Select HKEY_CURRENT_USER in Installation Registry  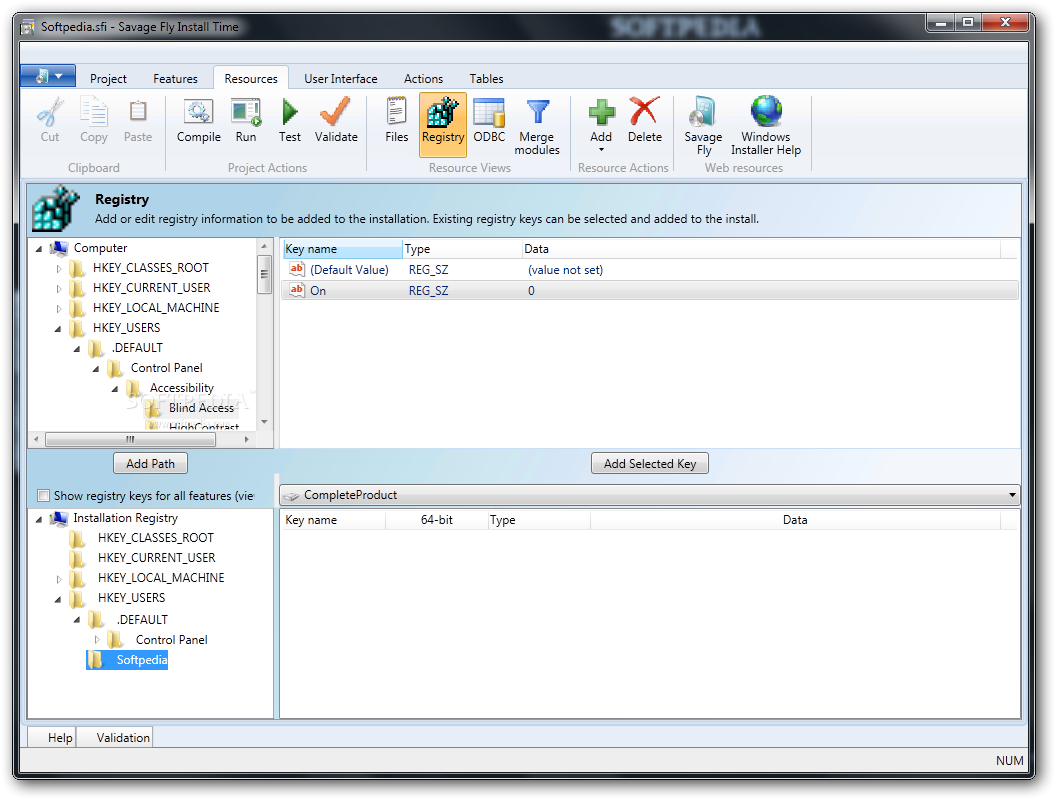(156, 558)
